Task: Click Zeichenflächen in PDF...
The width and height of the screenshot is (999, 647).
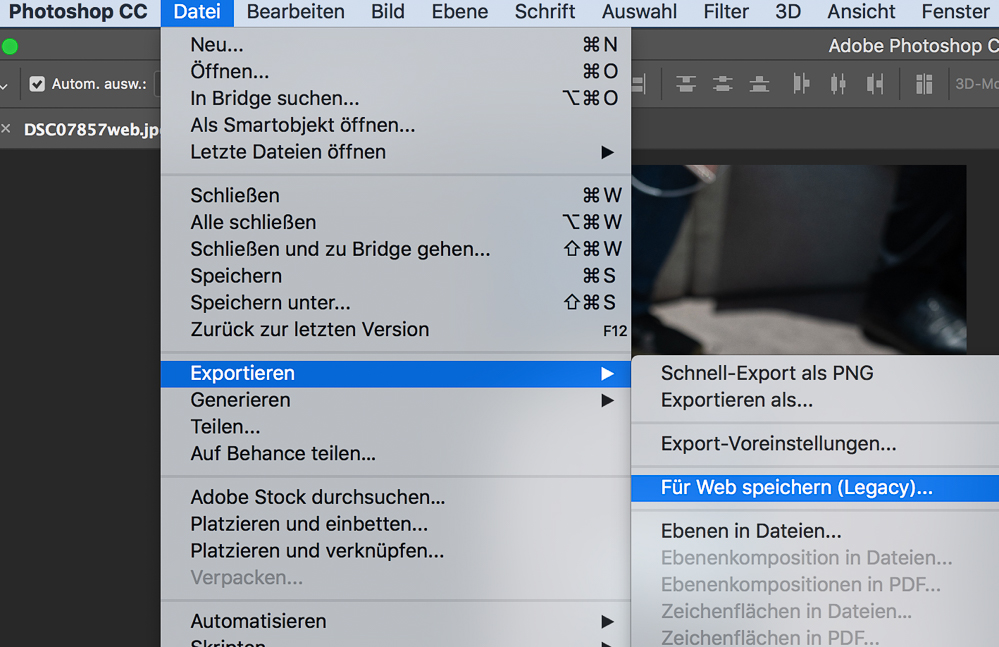Action: click(x=815, y=637)
